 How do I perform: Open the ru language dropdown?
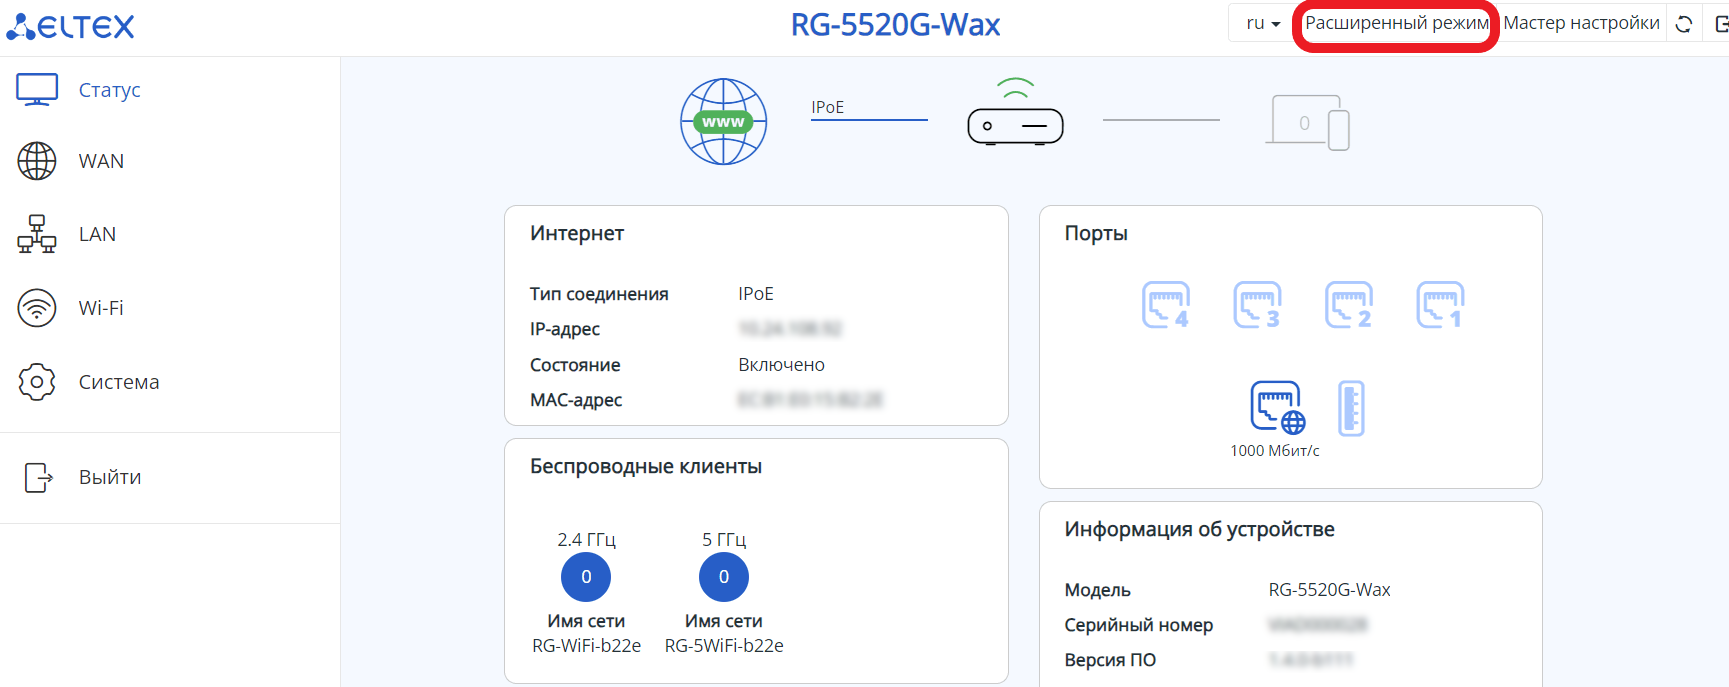(x=1262, y=23)
